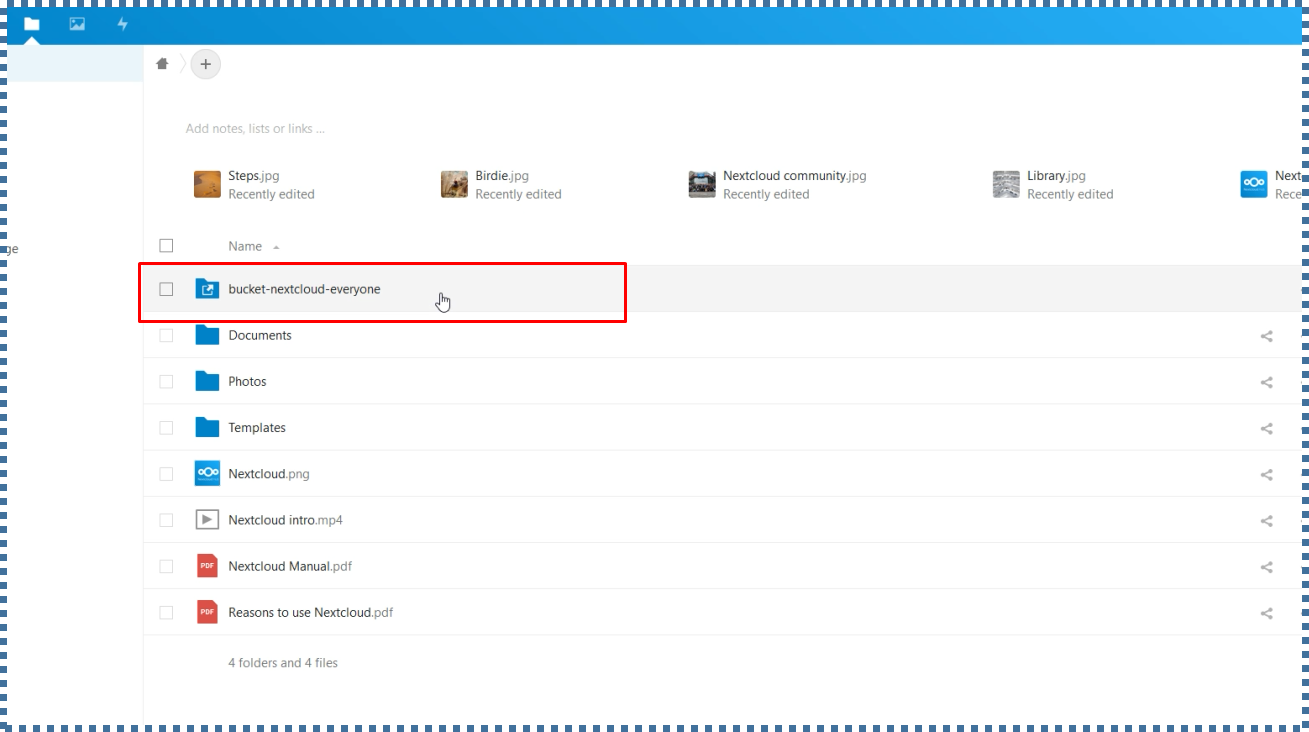Image resolution: width=1309 pixels, height=732 pixels.
Task: Click the video icon of Nextcloud intro.mp4
Action: pyautogui.click(x=207, y=520)
